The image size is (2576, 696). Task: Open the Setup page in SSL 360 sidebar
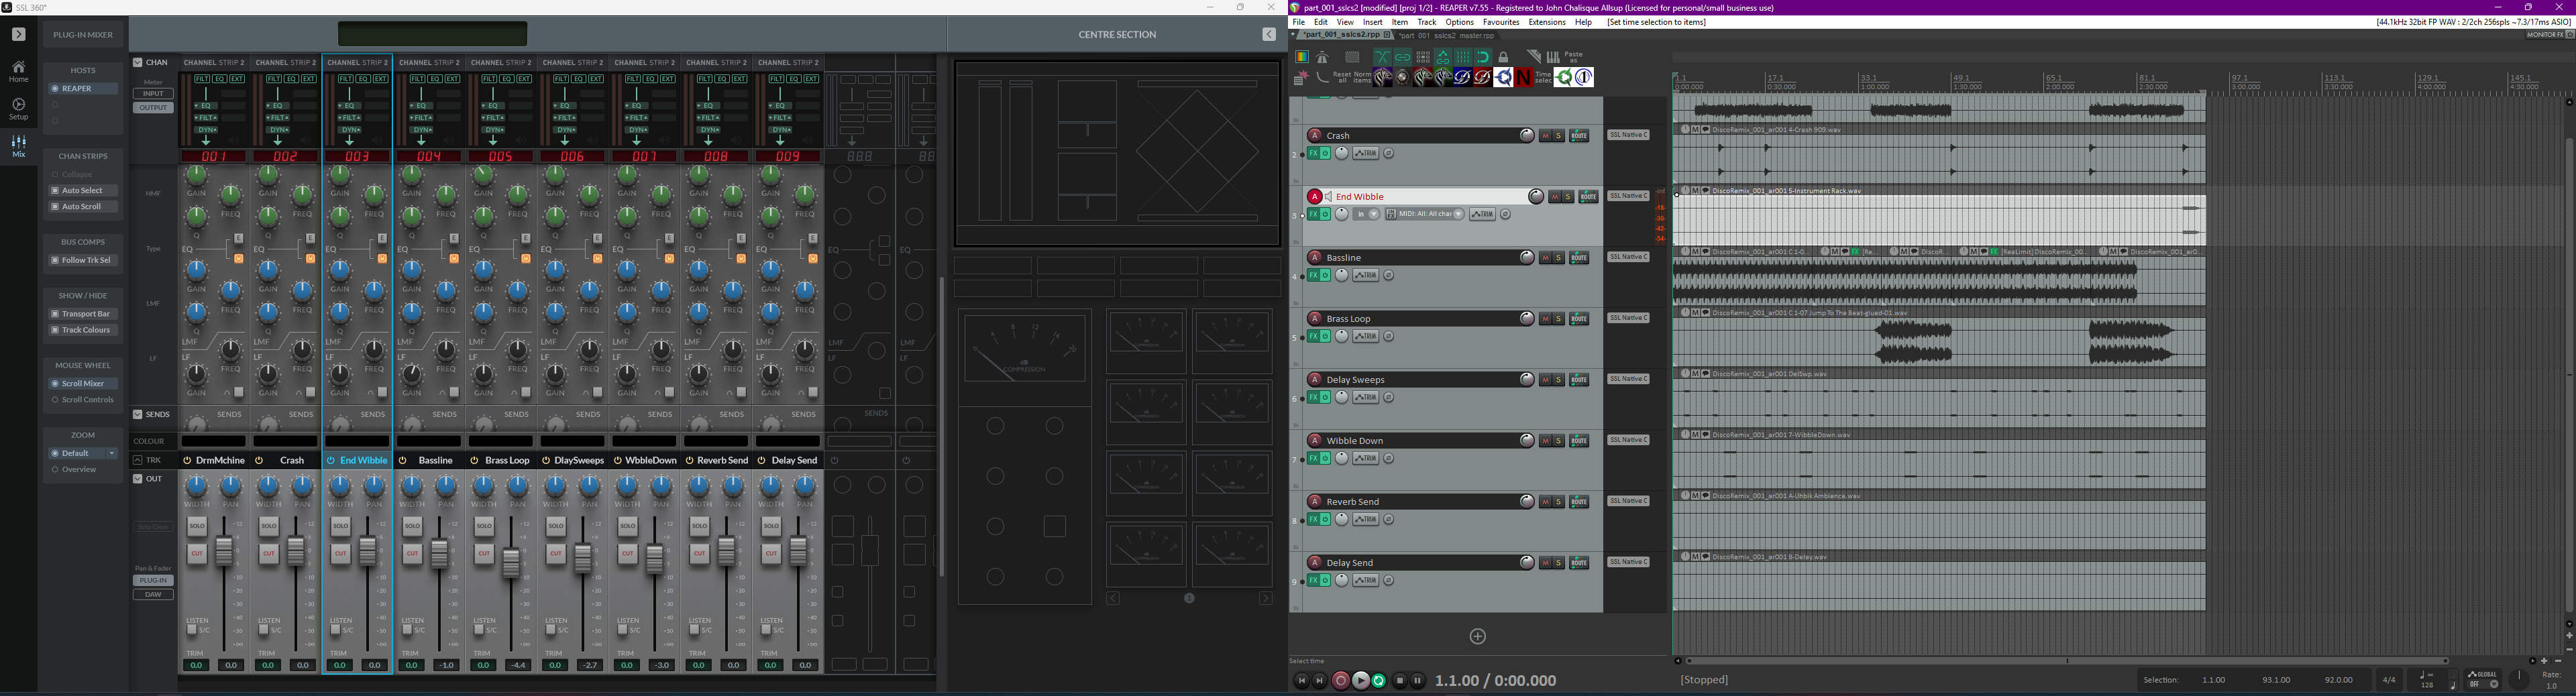click(x=18, y=108)
